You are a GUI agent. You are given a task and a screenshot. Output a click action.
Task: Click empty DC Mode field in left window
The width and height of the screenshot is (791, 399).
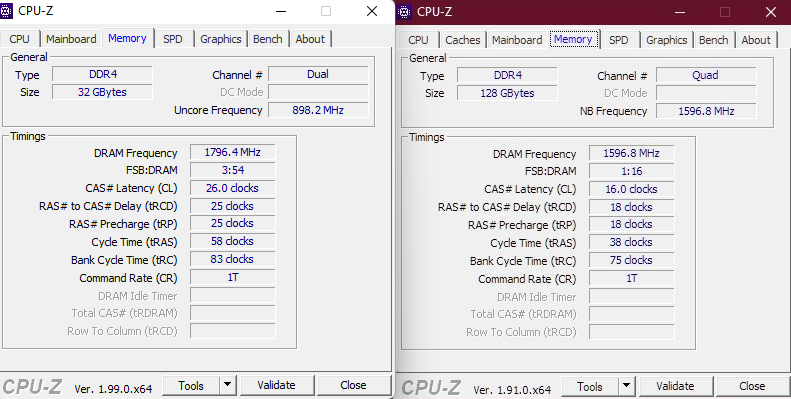[x=318, y=92]
